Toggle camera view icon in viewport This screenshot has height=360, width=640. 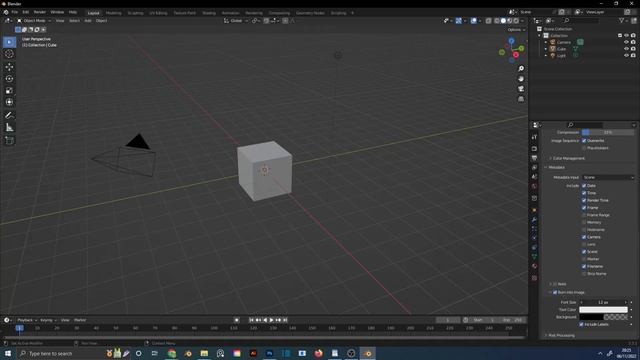point(521,89)
